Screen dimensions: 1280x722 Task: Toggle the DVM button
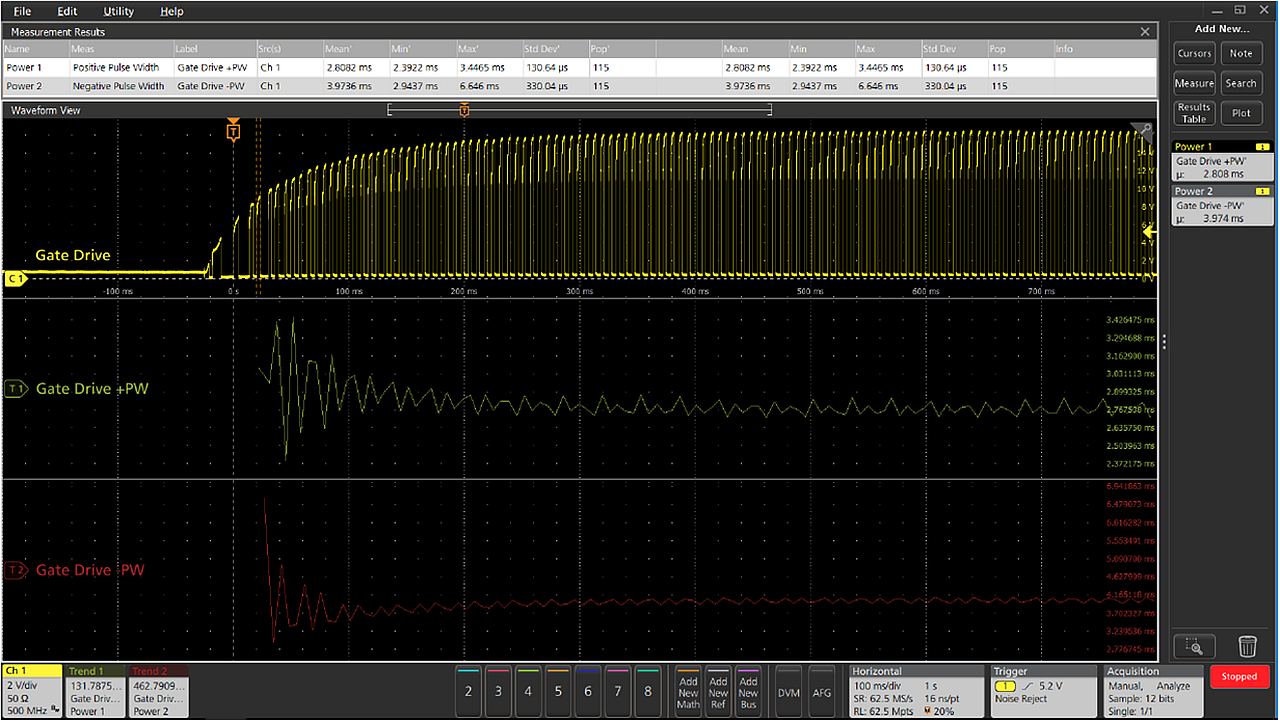[x=789, y=690]
